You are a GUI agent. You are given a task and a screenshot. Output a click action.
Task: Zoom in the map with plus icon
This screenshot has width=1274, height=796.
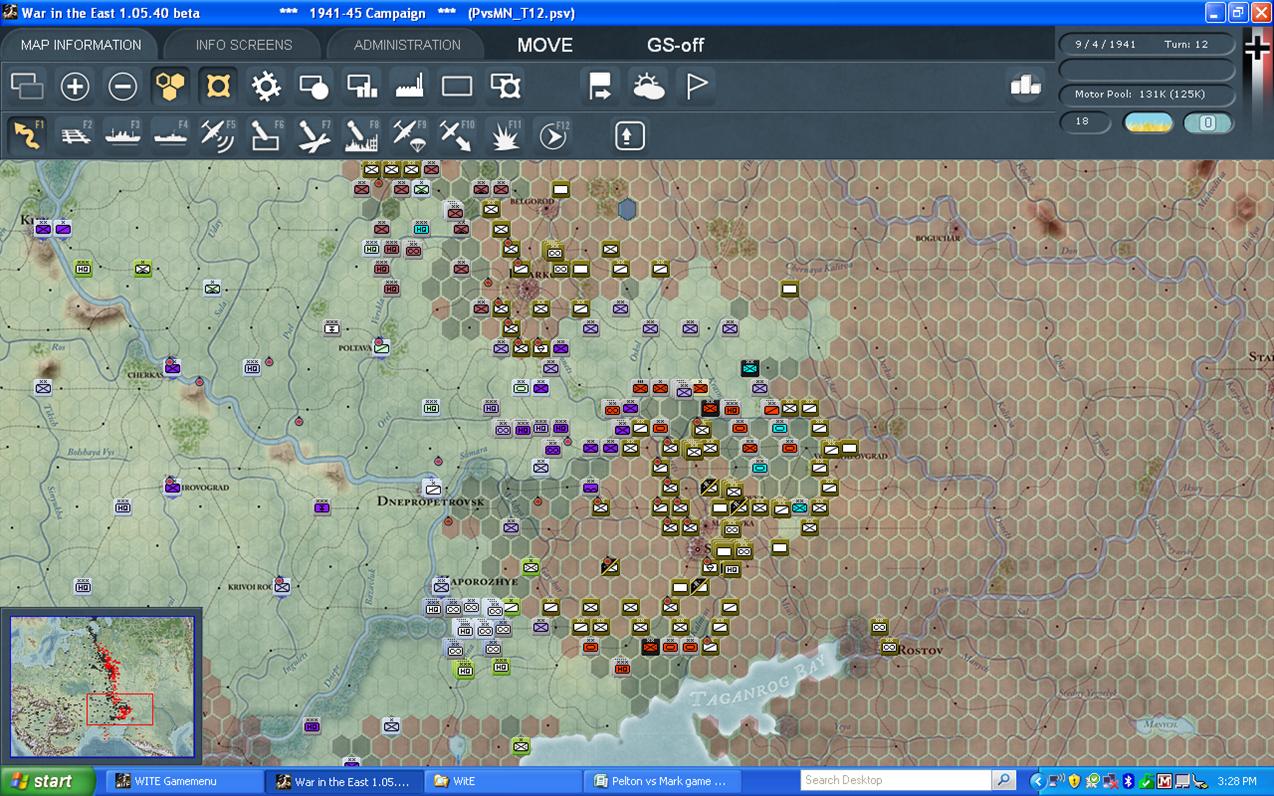click(x=75, y=87)
